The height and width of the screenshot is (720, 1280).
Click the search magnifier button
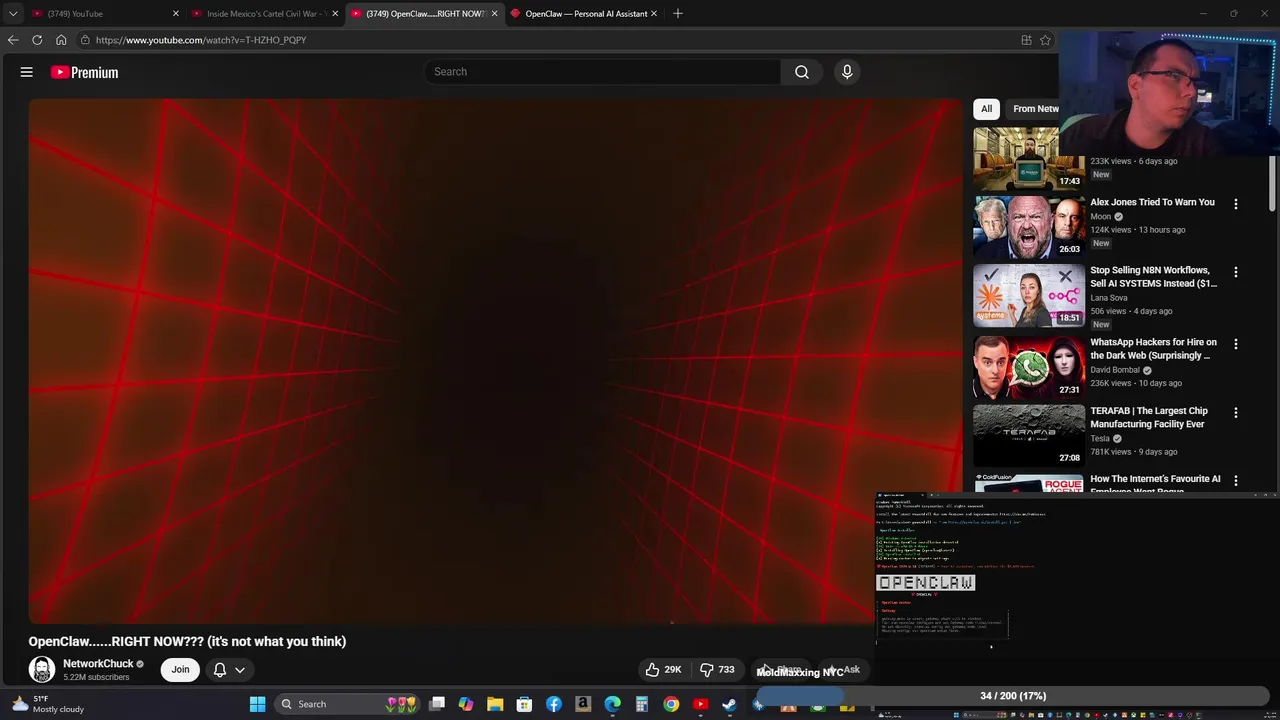point(802,72)
